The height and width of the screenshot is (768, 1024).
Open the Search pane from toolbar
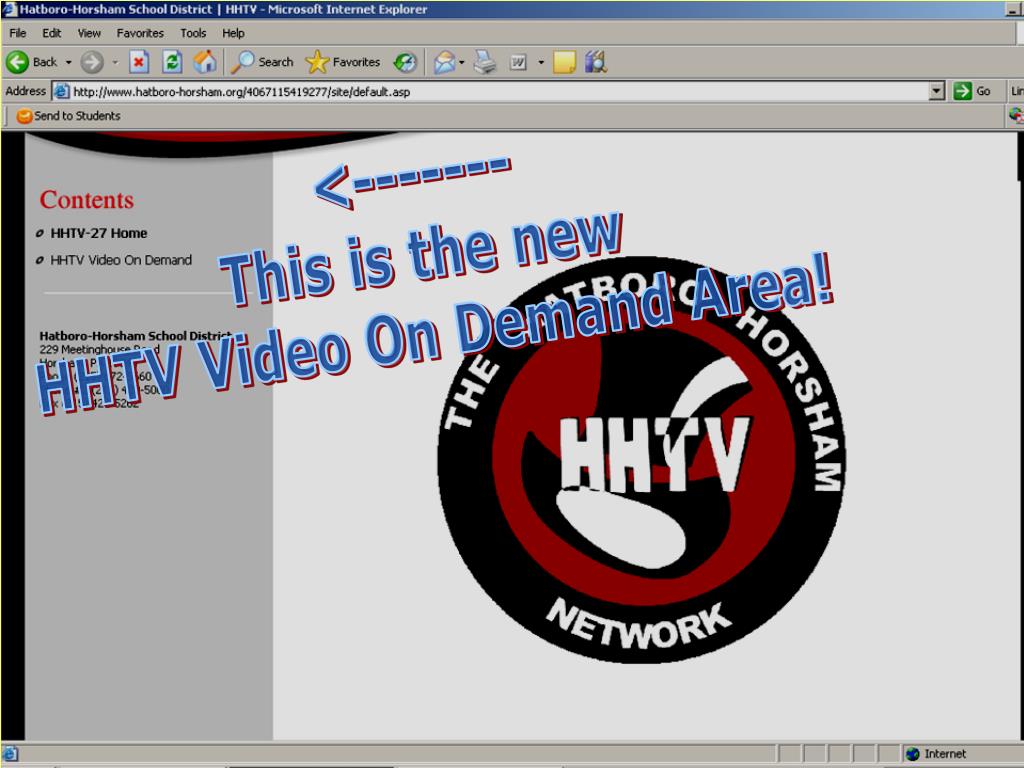(263, 62)
